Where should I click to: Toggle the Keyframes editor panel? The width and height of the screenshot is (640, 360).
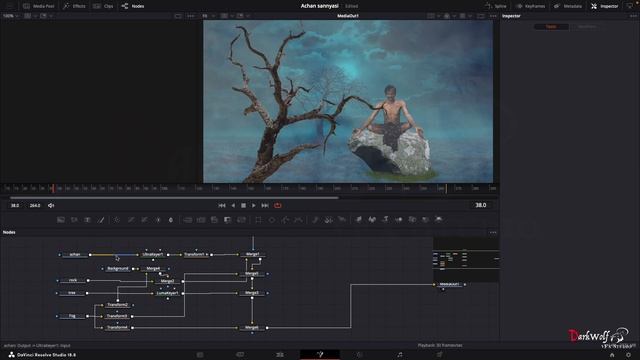(x=530, y=6)
